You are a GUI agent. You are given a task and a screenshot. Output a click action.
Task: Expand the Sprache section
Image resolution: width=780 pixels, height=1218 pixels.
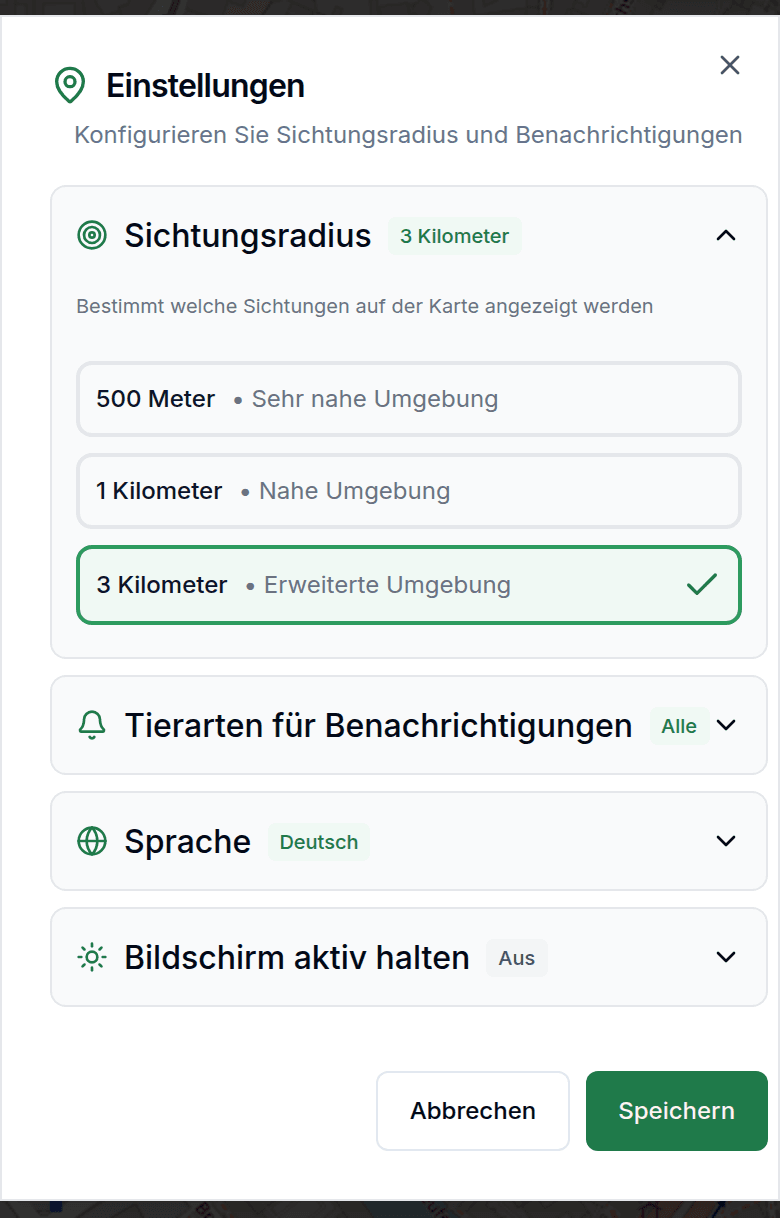tap(725, 841)
